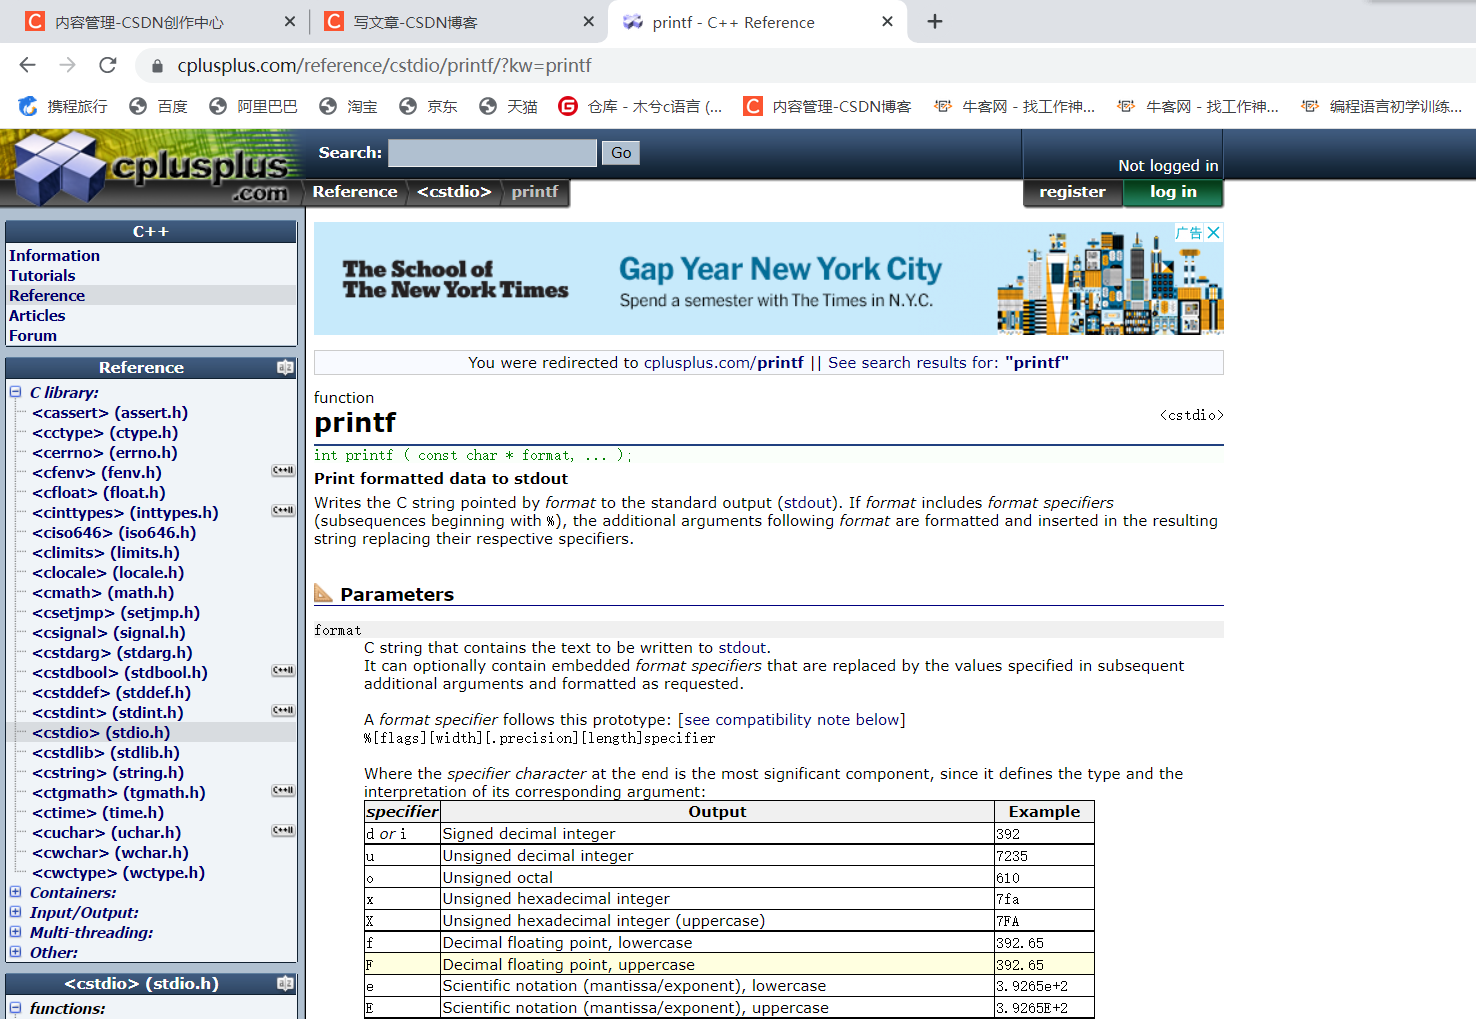Open Articles in the C++ menu
This screenshot has width=1476, height=1019.
[37, 316]
